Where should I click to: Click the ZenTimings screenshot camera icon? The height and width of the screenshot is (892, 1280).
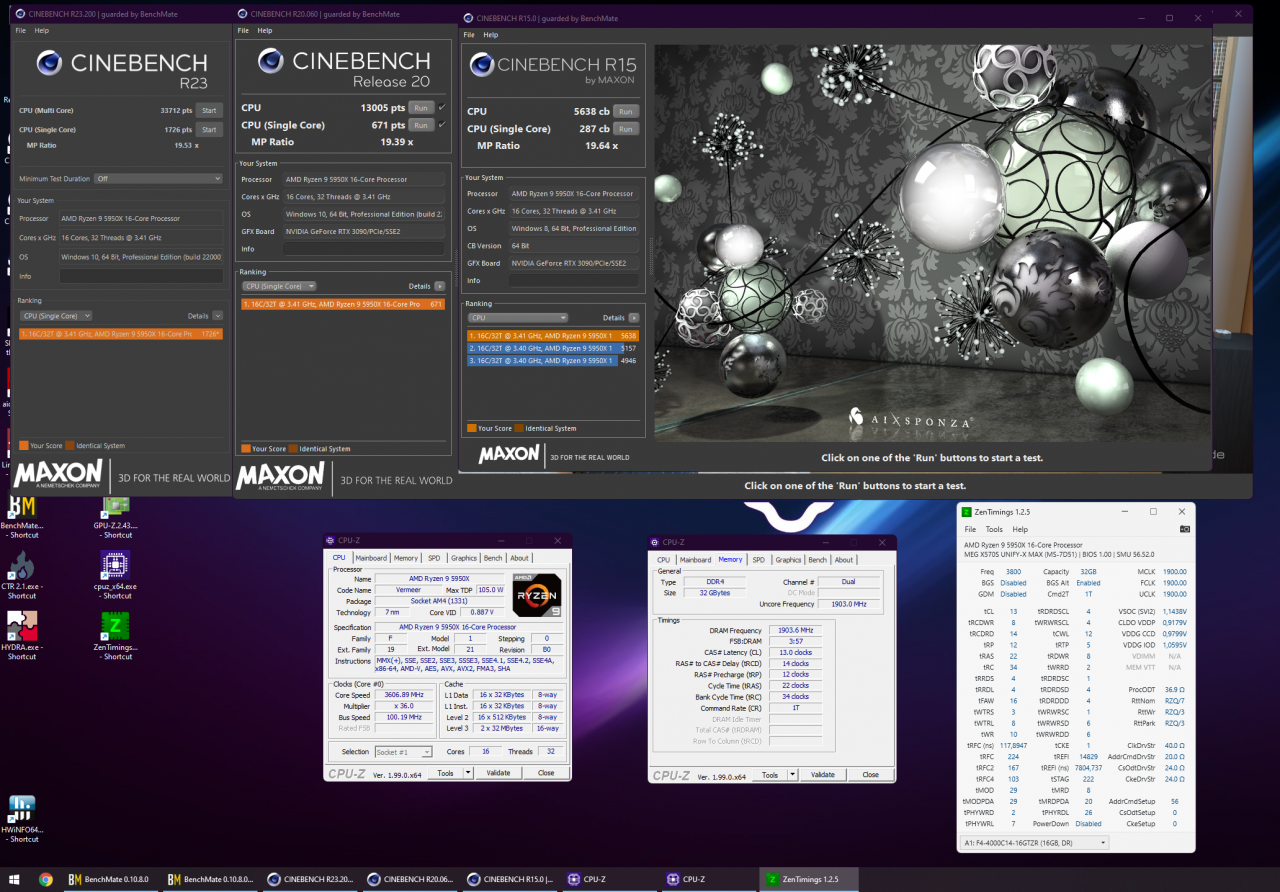[x=1184, y=529]
